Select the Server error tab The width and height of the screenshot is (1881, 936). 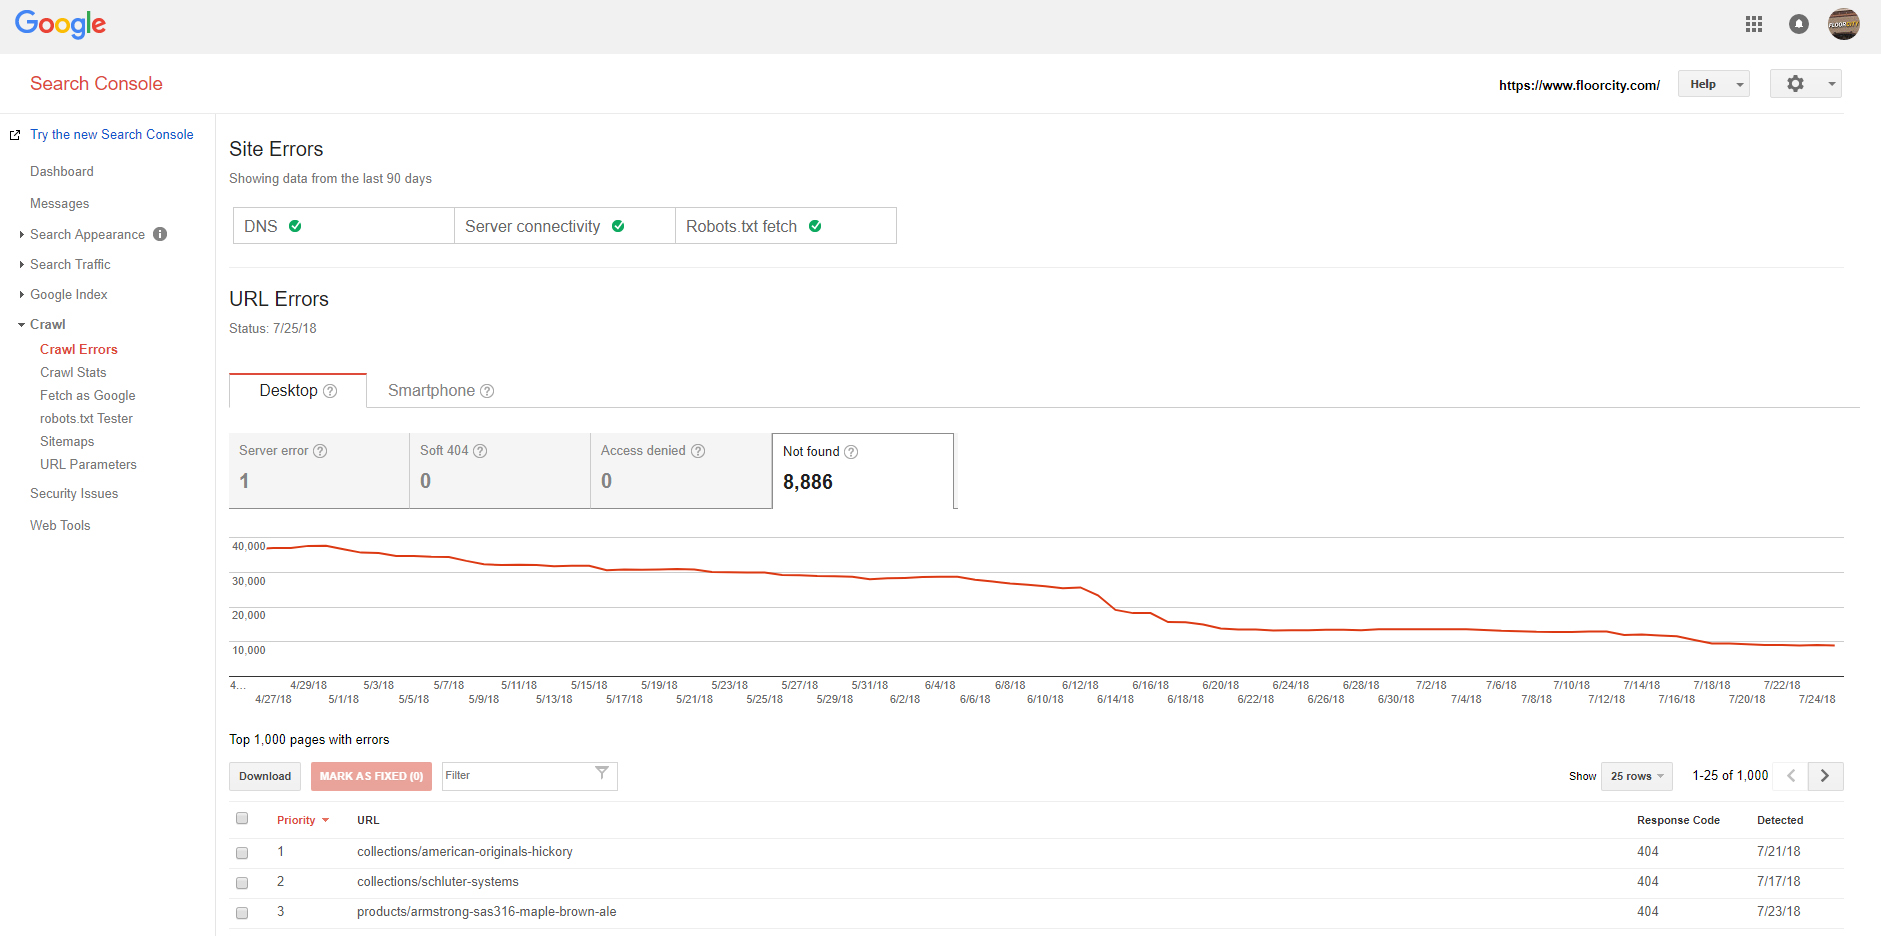coord(319,470)
